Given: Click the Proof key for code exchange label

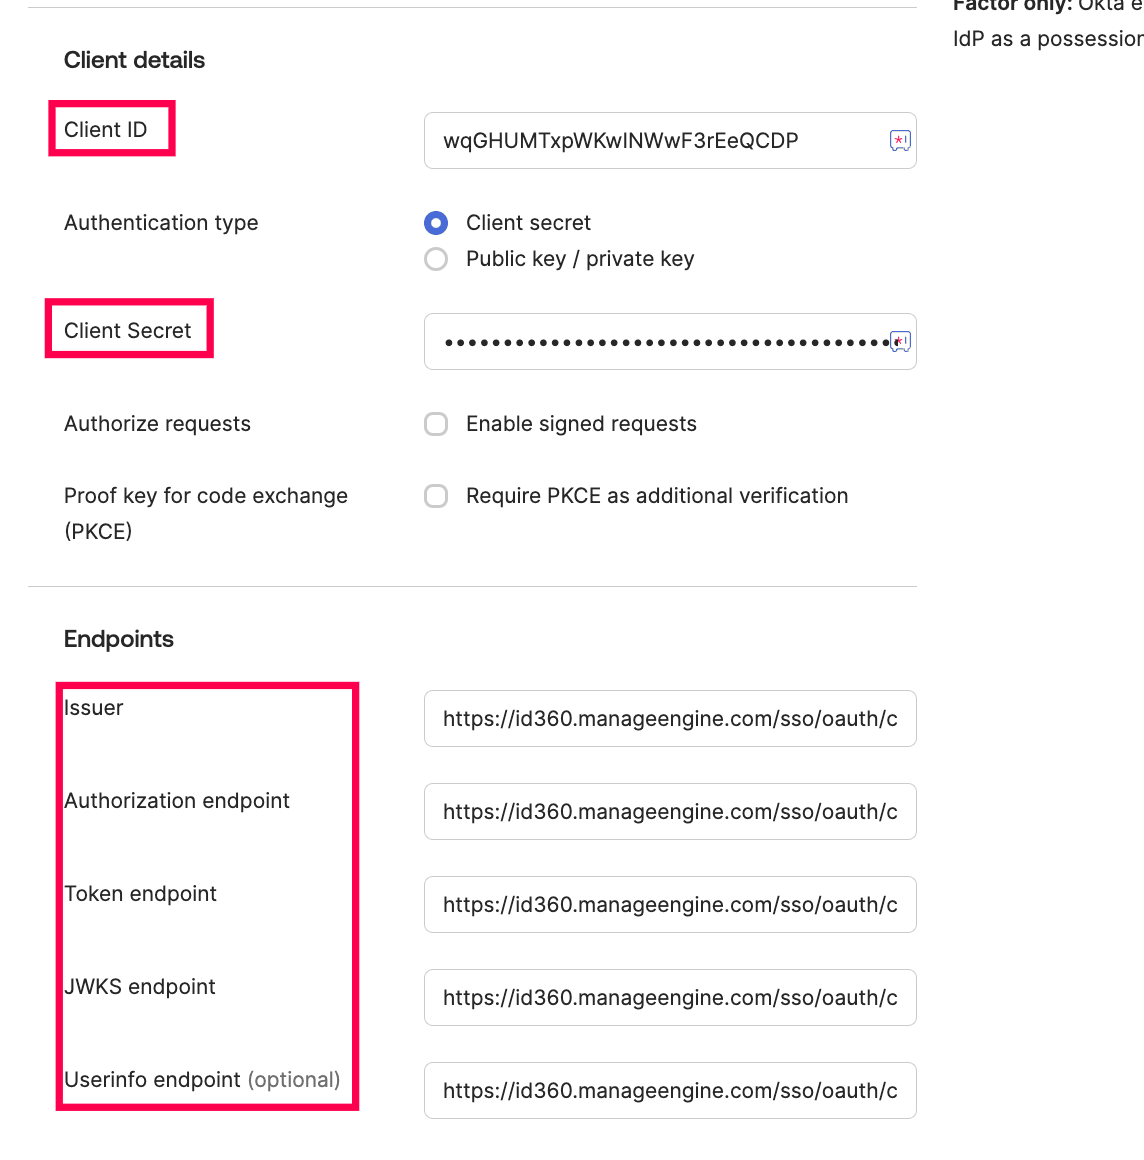Looking at the screenshot, I should pyautogui.click(x=205, y=496).
